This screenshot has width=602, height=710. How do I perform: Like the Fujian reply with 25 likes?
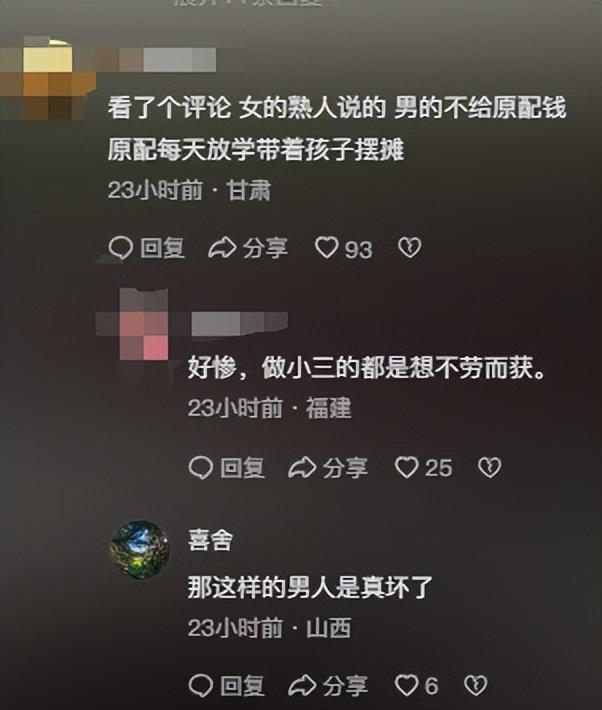(x=406, y=467)
